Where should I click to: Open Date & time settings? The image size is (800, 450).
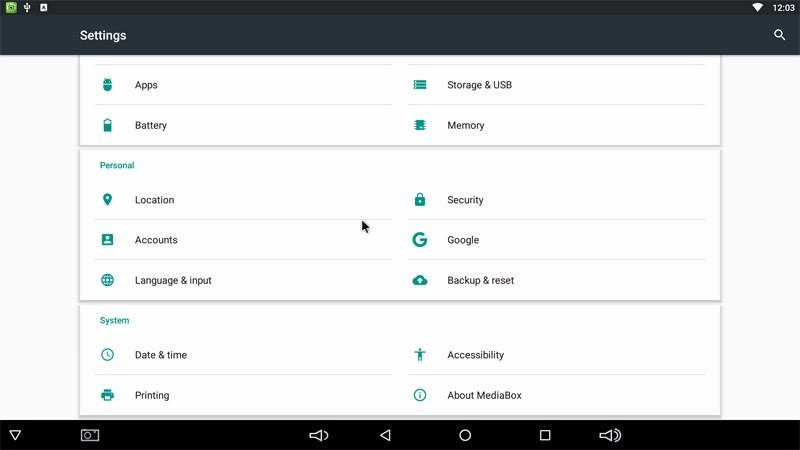(161, 355)
